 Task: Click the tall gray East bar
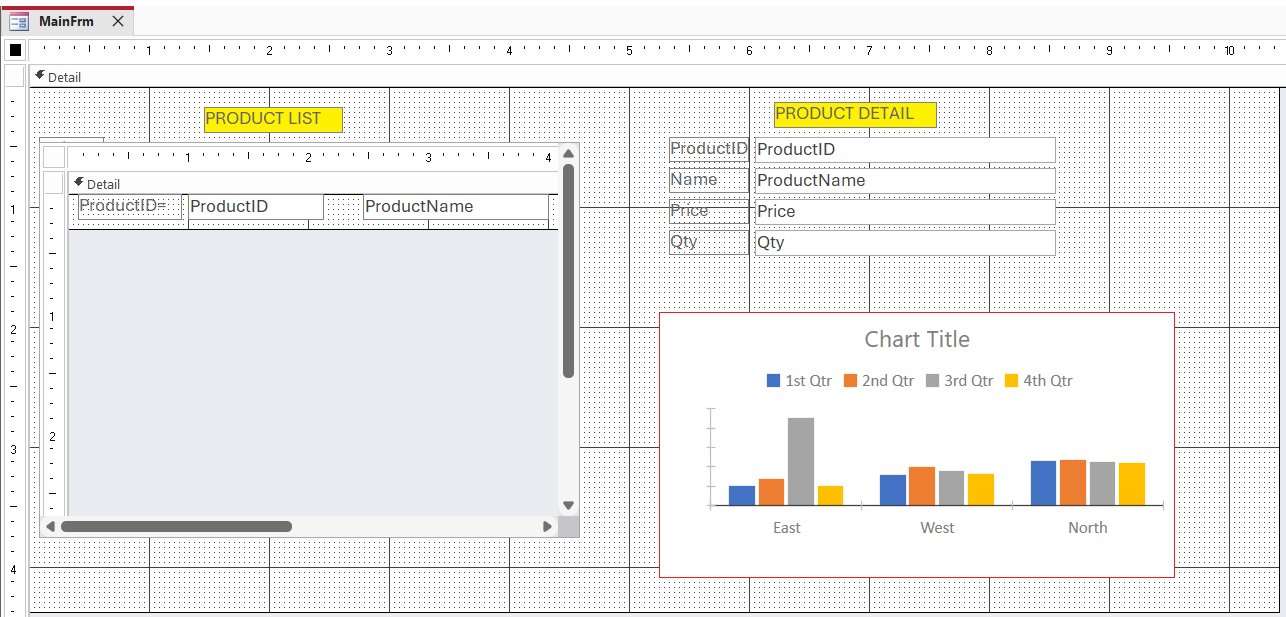801,461
